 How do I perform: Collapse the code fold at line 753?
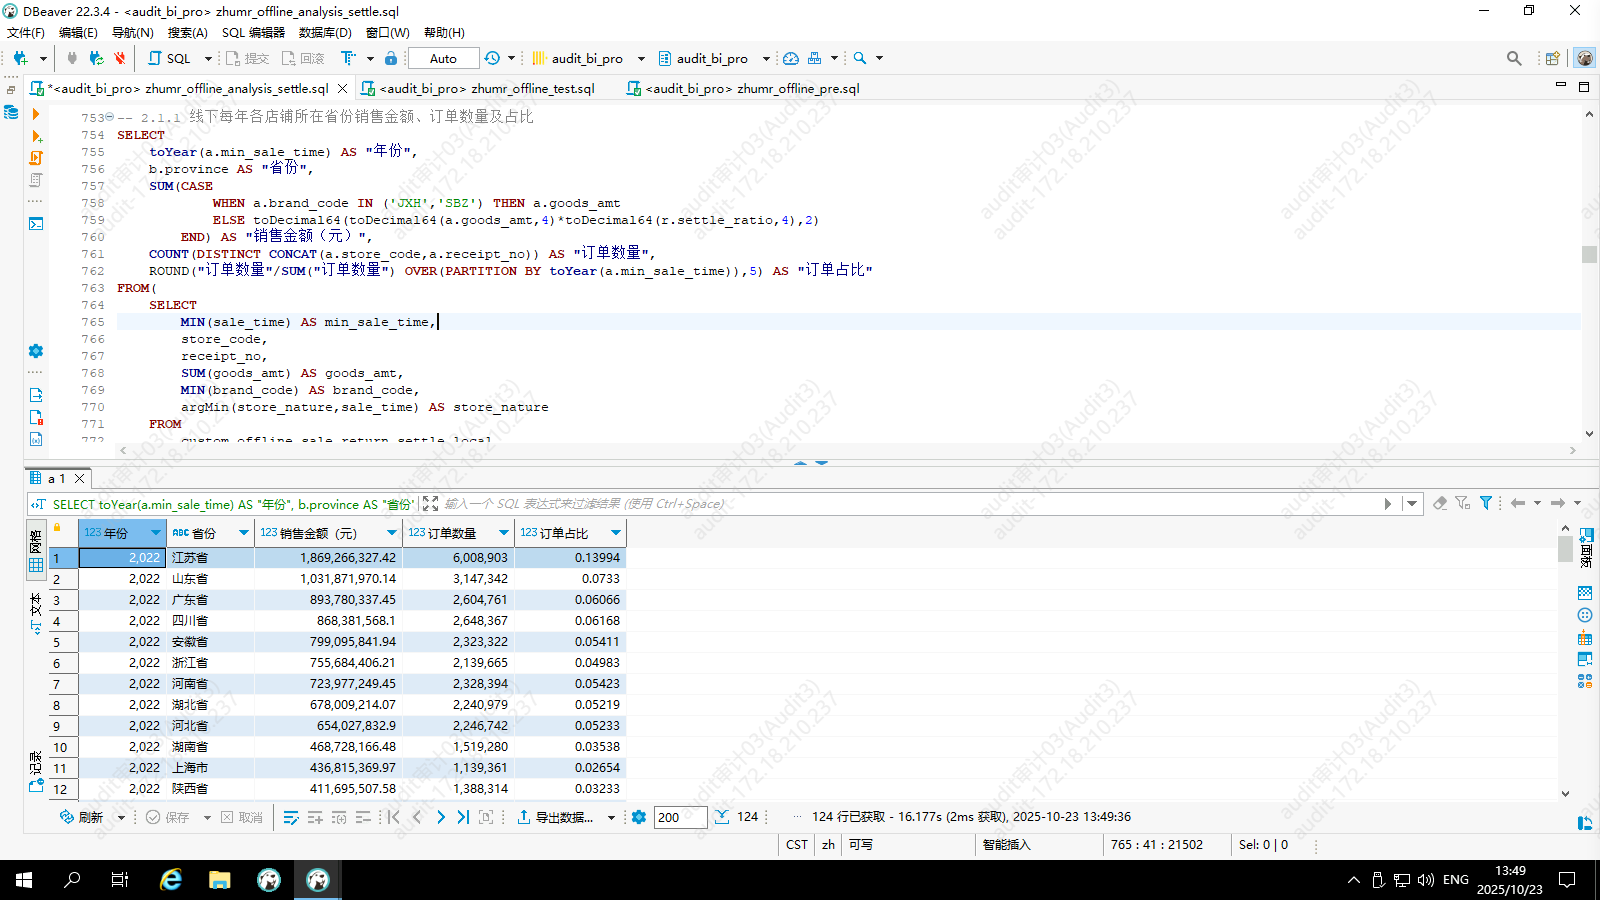click(110, 117)
